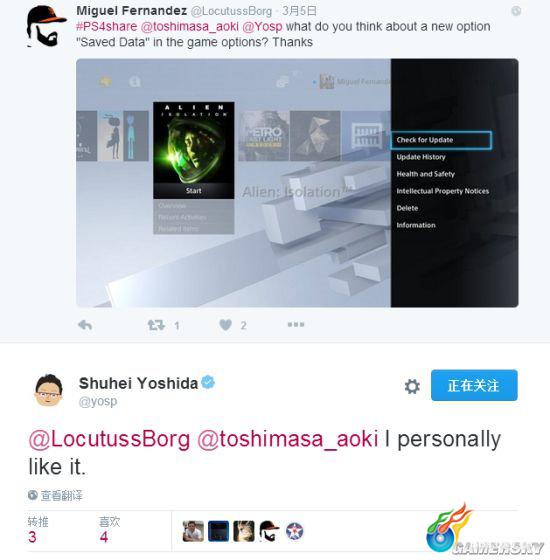Click the #PS4share hashtag

point(106,27)
